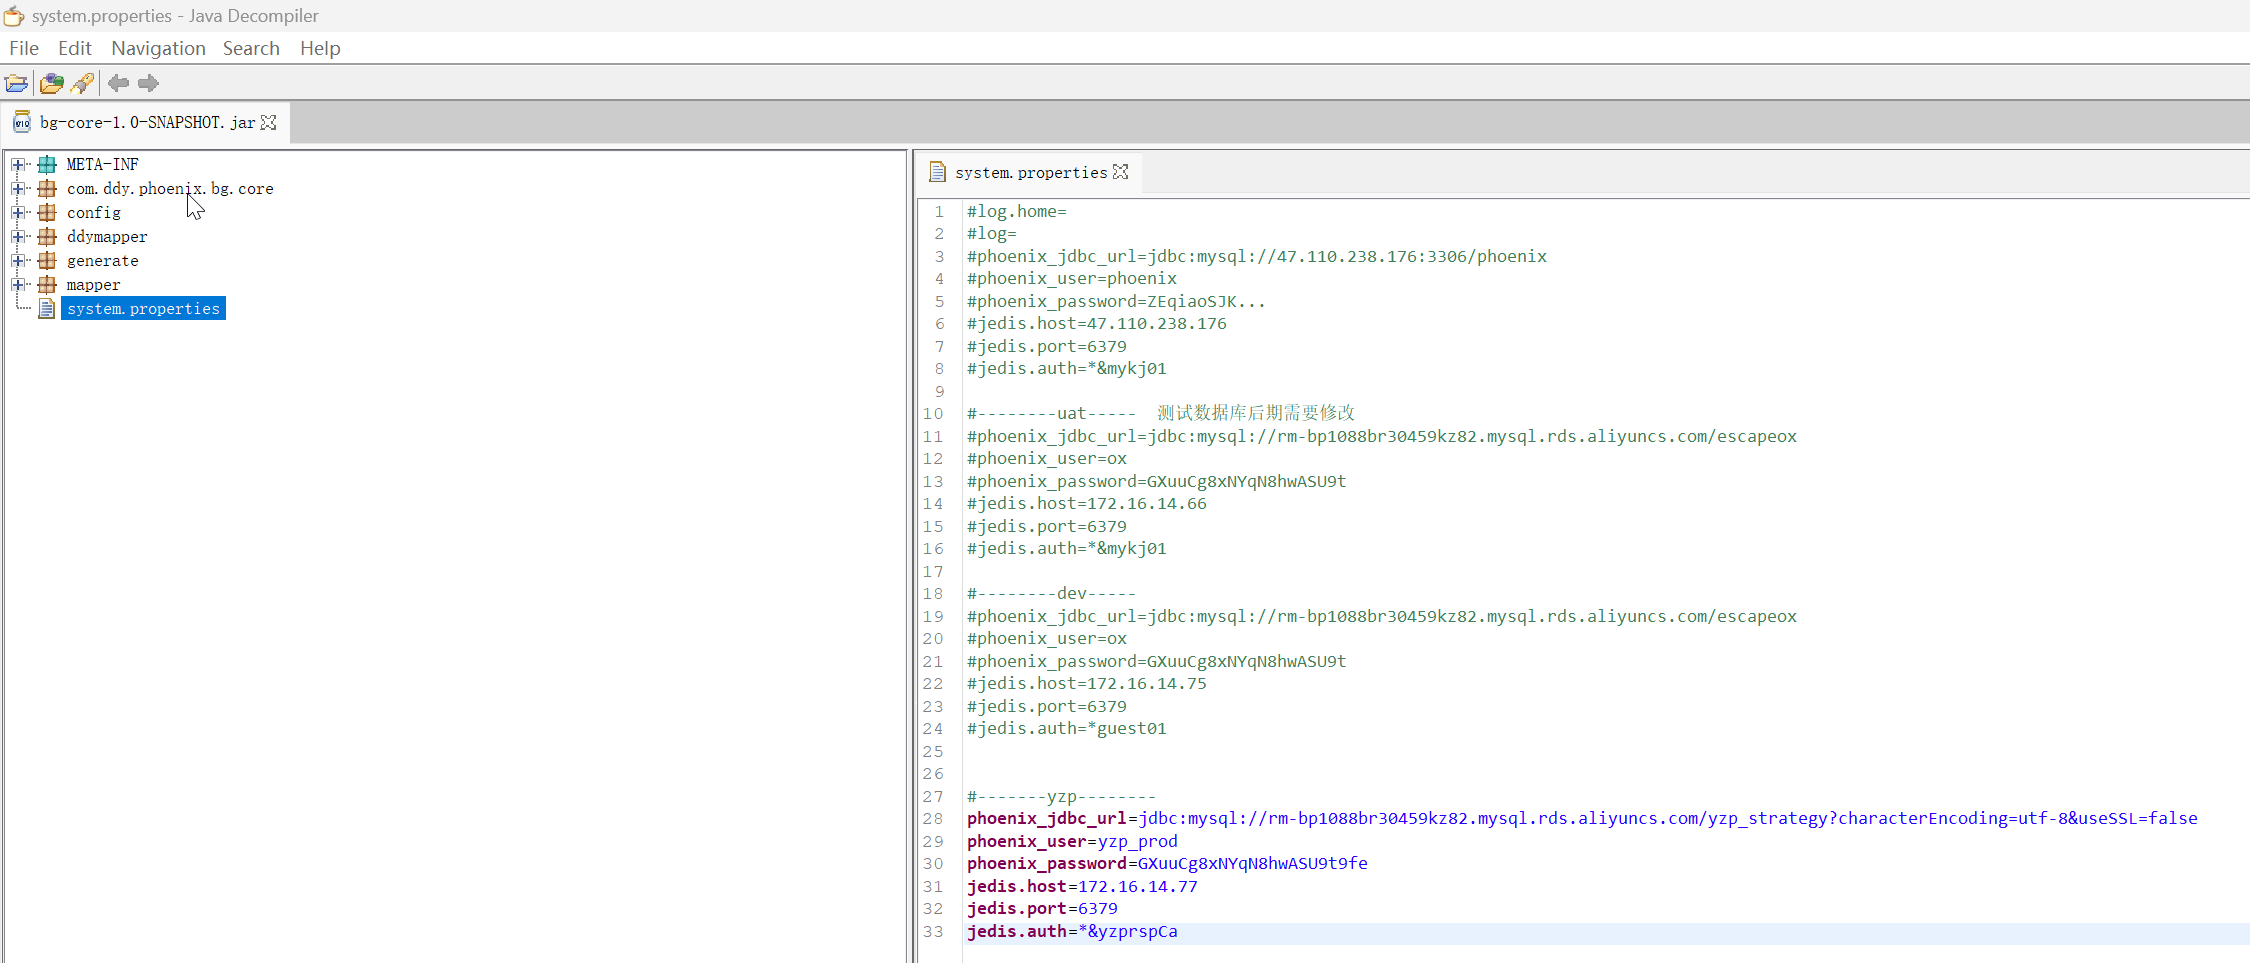
Task: Click line 1 '#log.home='
Action: click(x=1017, y=211)
